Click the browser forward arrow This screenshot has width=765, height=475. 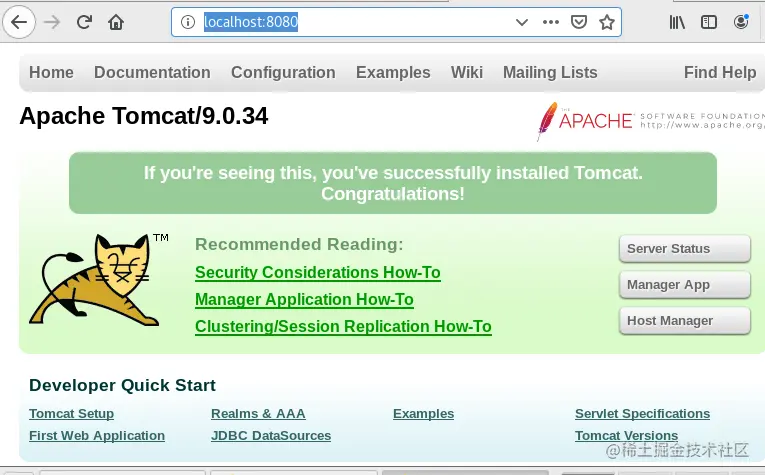point(52,22)
